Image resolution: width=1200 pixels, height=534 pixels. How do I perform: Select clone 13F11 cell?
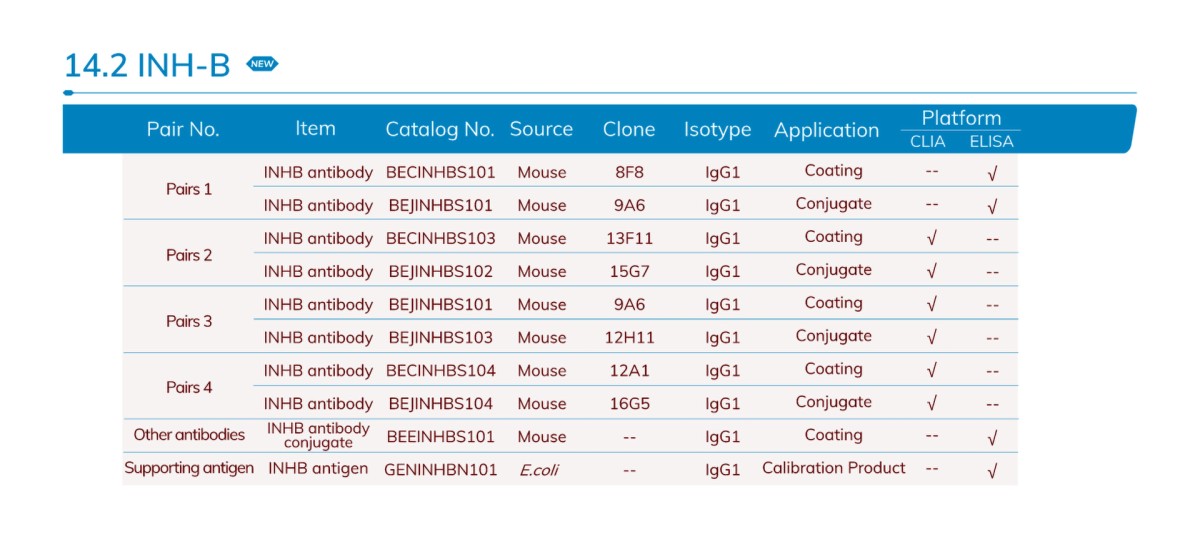(629, 239)
